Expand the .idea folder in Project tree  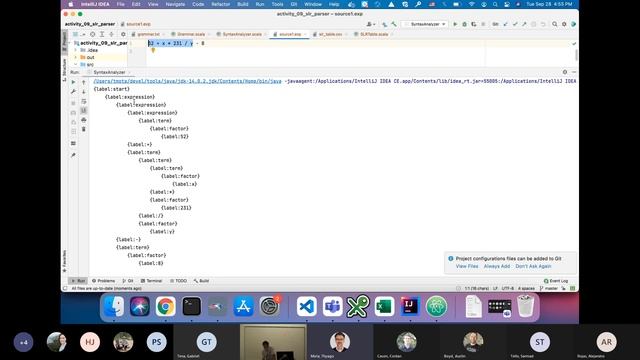pyautogui.click(x=76, y=50)
